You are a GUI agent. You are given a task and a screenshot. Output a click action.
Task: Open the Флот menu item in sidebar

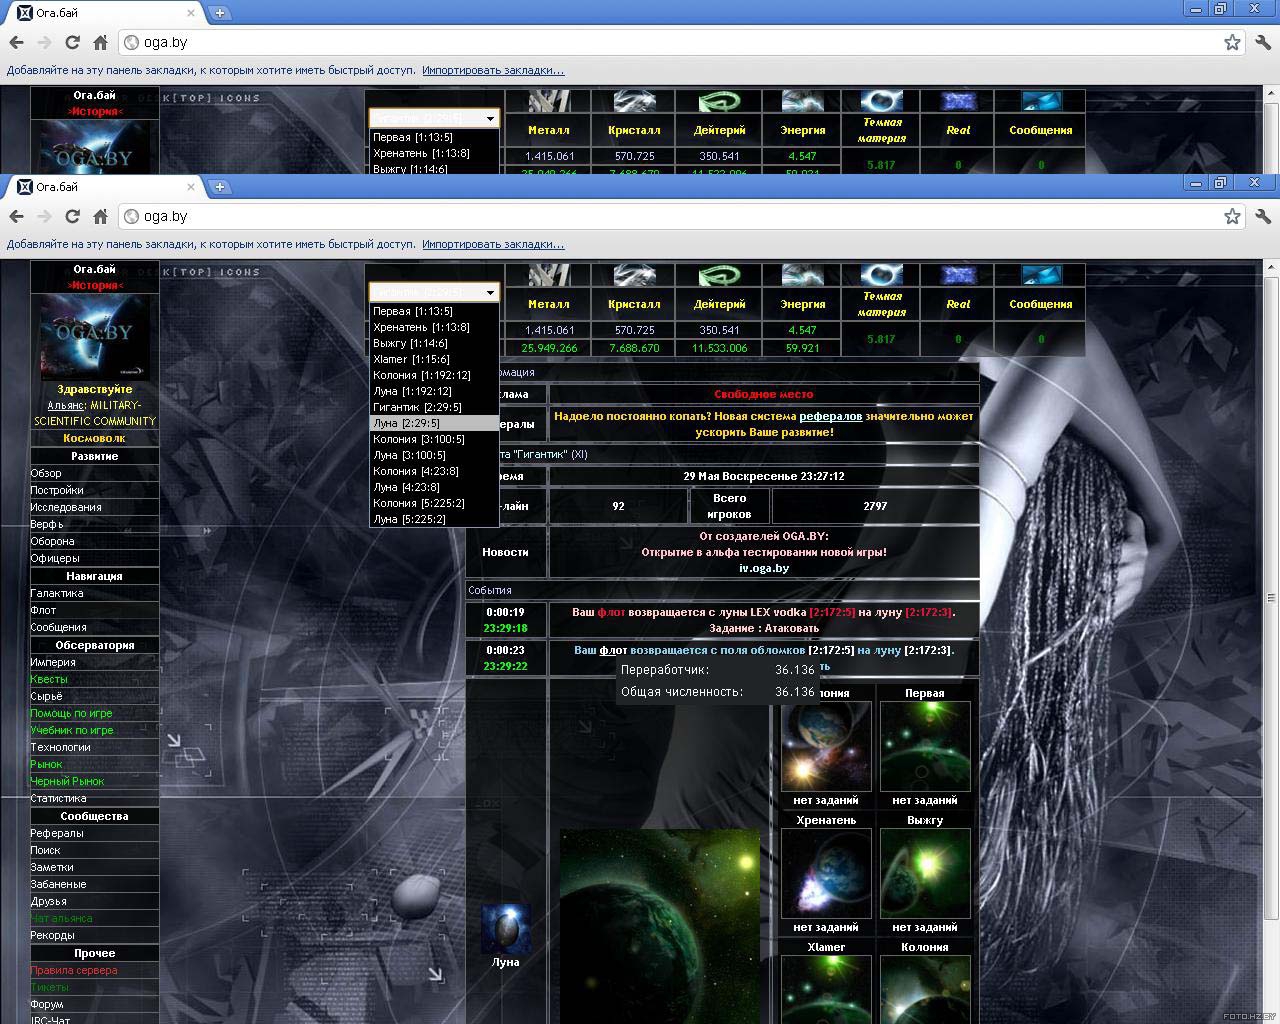tap(43, 610)
